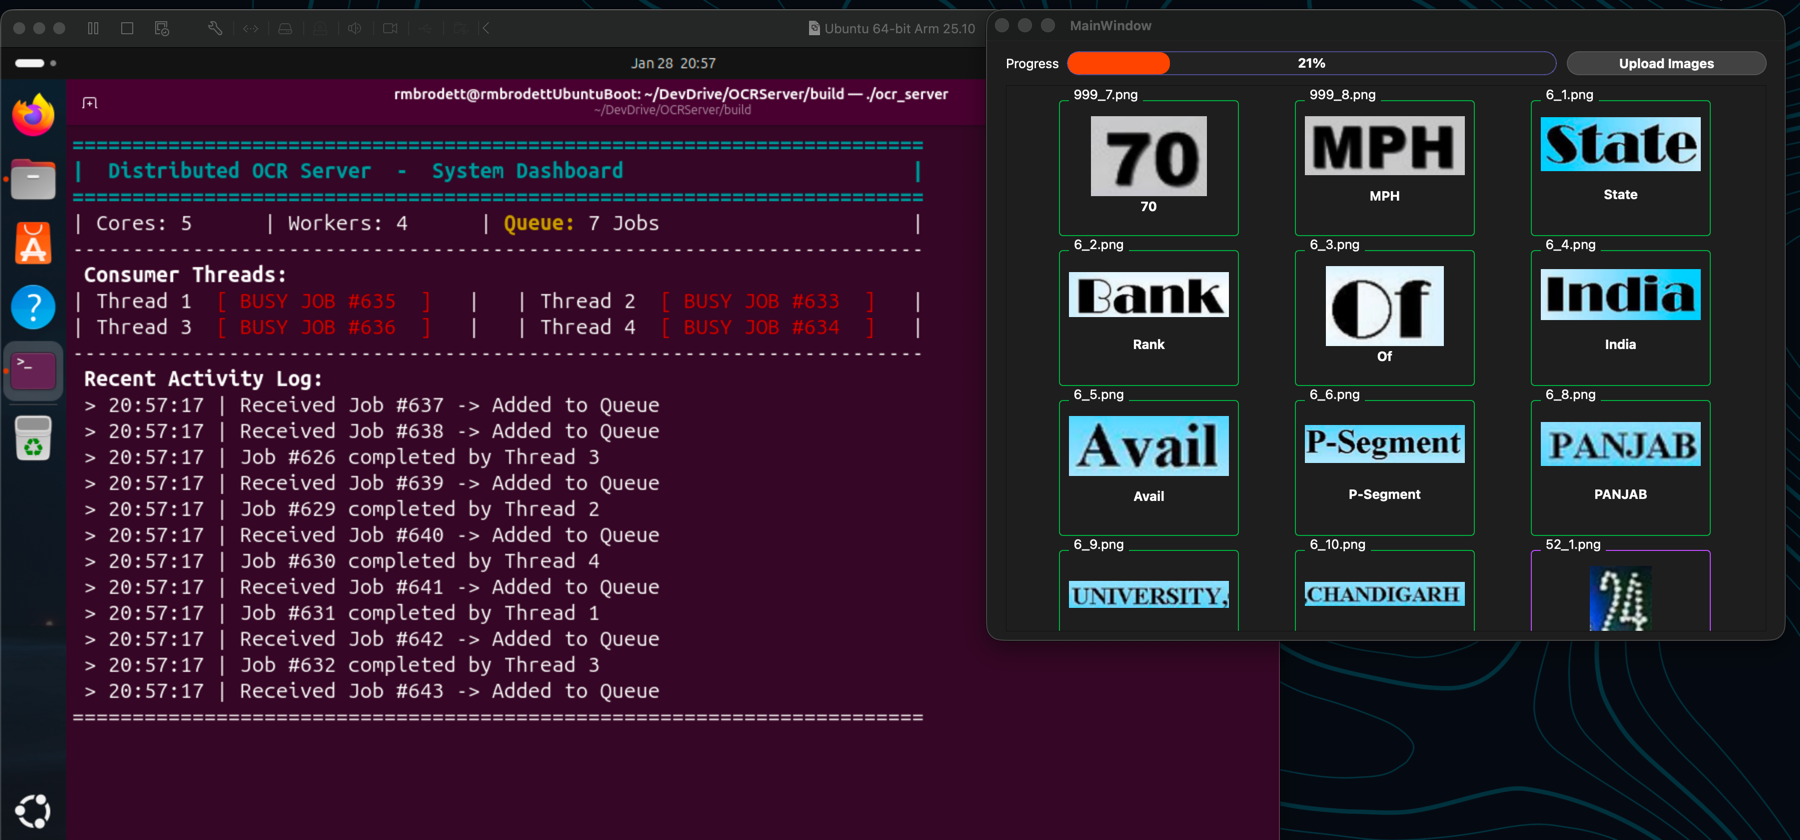The image size is (1800, 840).
Task: Show applications with the Ubuntu logo
Action: click(x=33, y=811)
